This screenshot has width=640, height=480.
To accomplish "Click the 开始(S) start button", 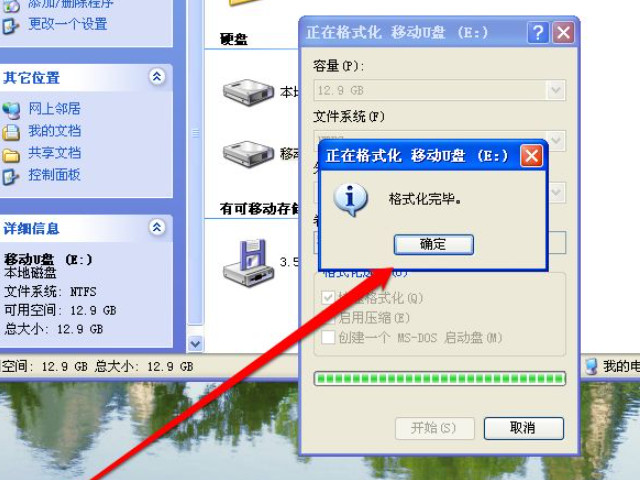I will [x=435, y=428].
